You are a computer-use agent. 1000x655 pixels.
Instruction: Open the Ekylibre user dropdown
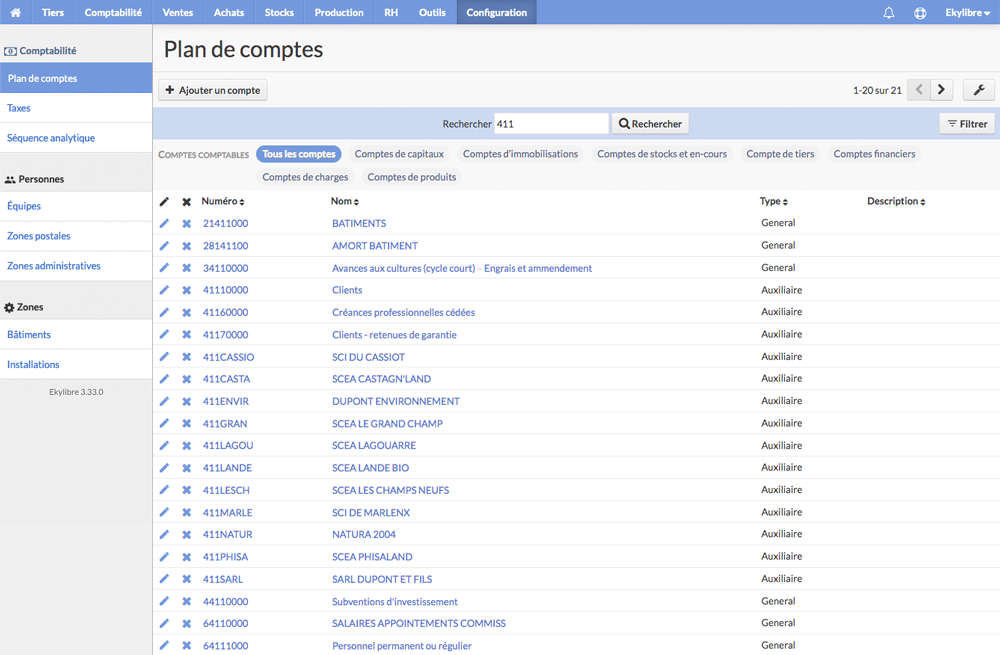coord(967,13)
